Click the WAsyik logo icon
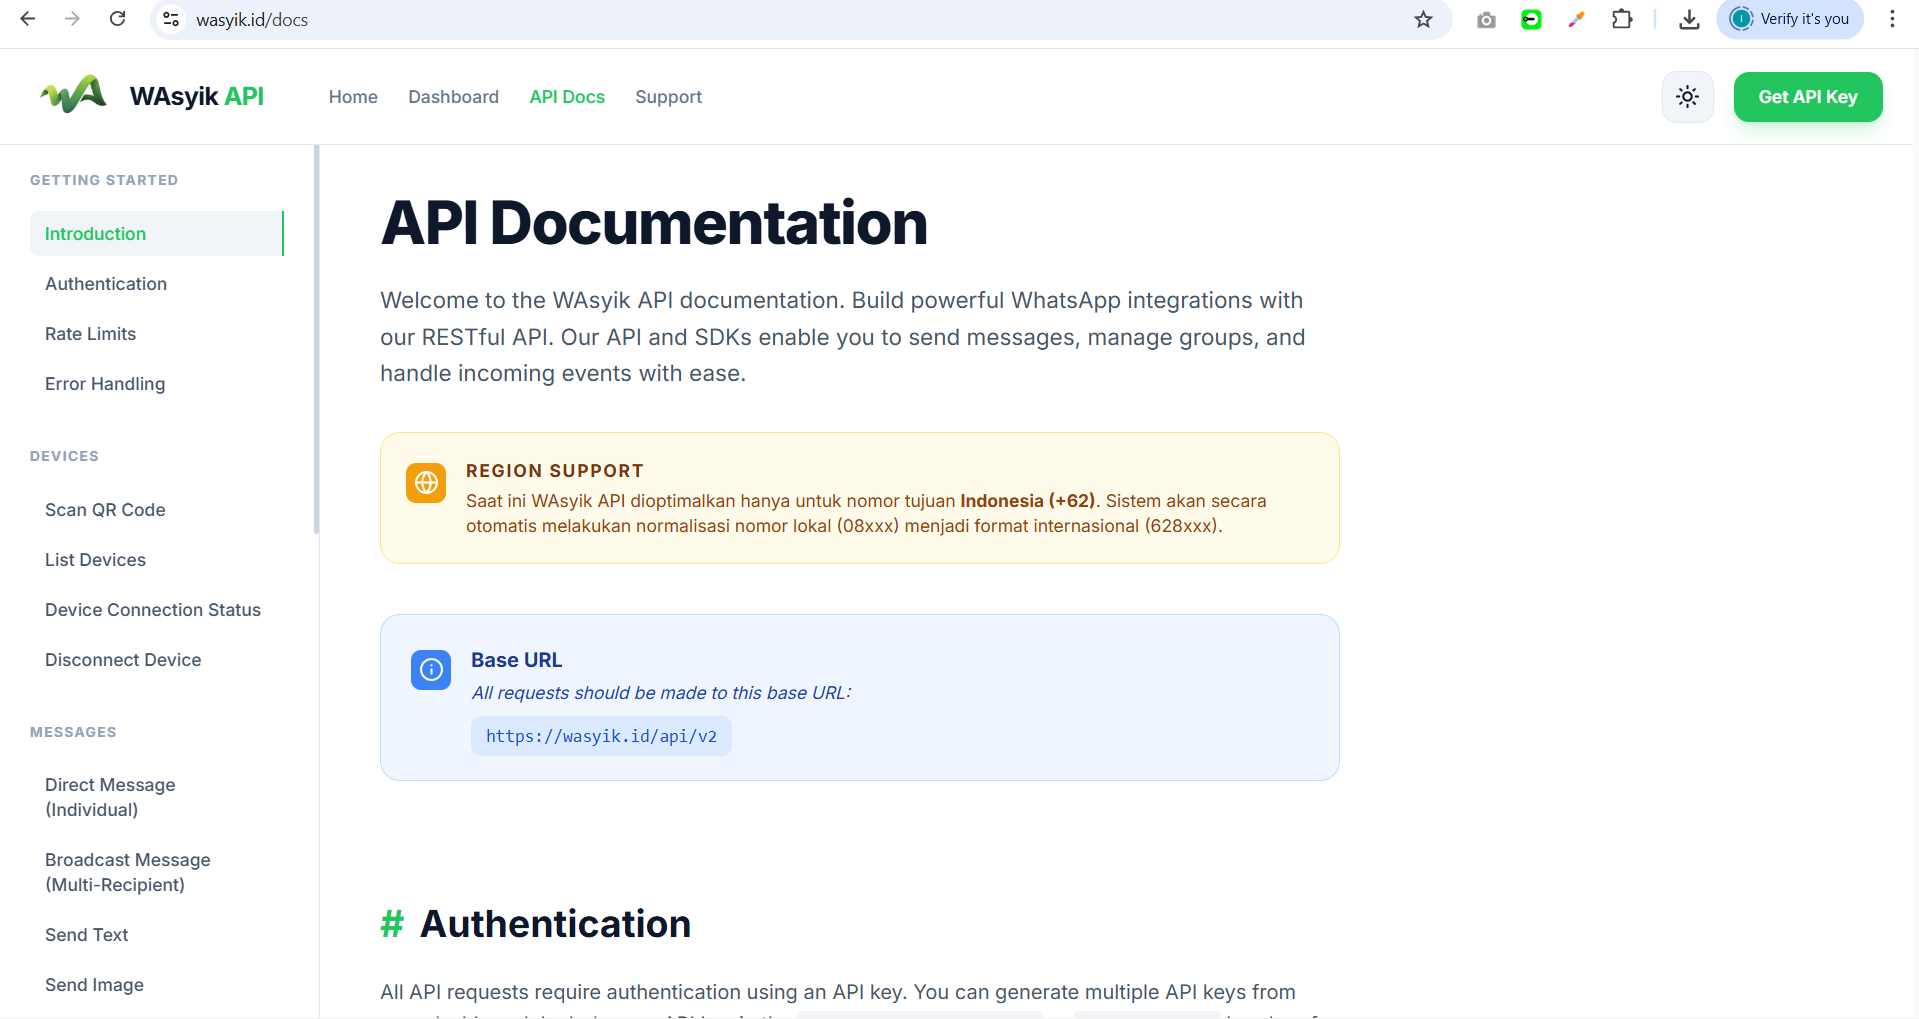Viewport: 1919px width, 1019px height. click(73, 96)
